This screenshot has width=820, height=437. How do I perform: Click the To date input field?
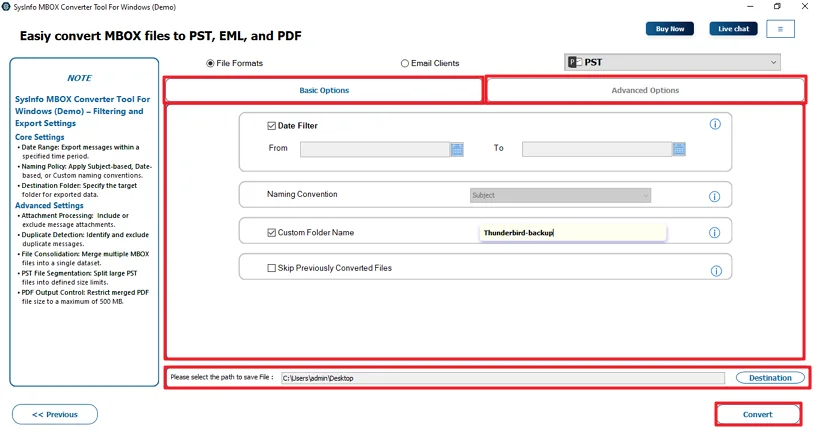click(x=597, y=150)
